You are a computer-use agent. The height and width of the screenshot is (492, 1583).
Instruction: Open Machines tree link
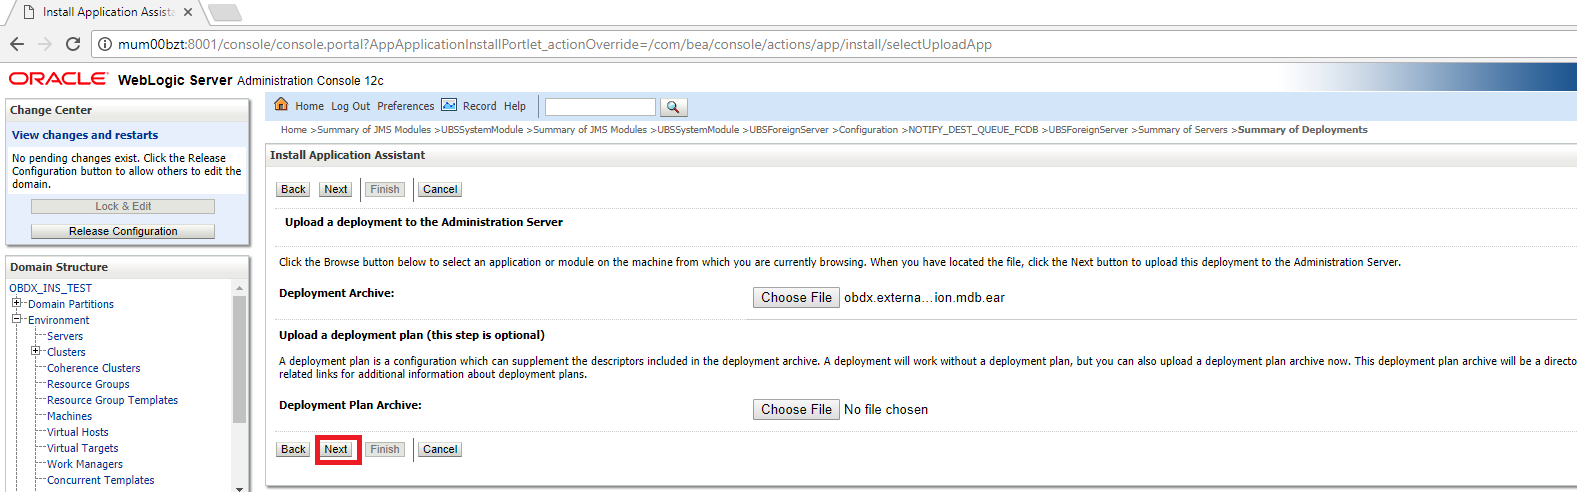(69, 416)
